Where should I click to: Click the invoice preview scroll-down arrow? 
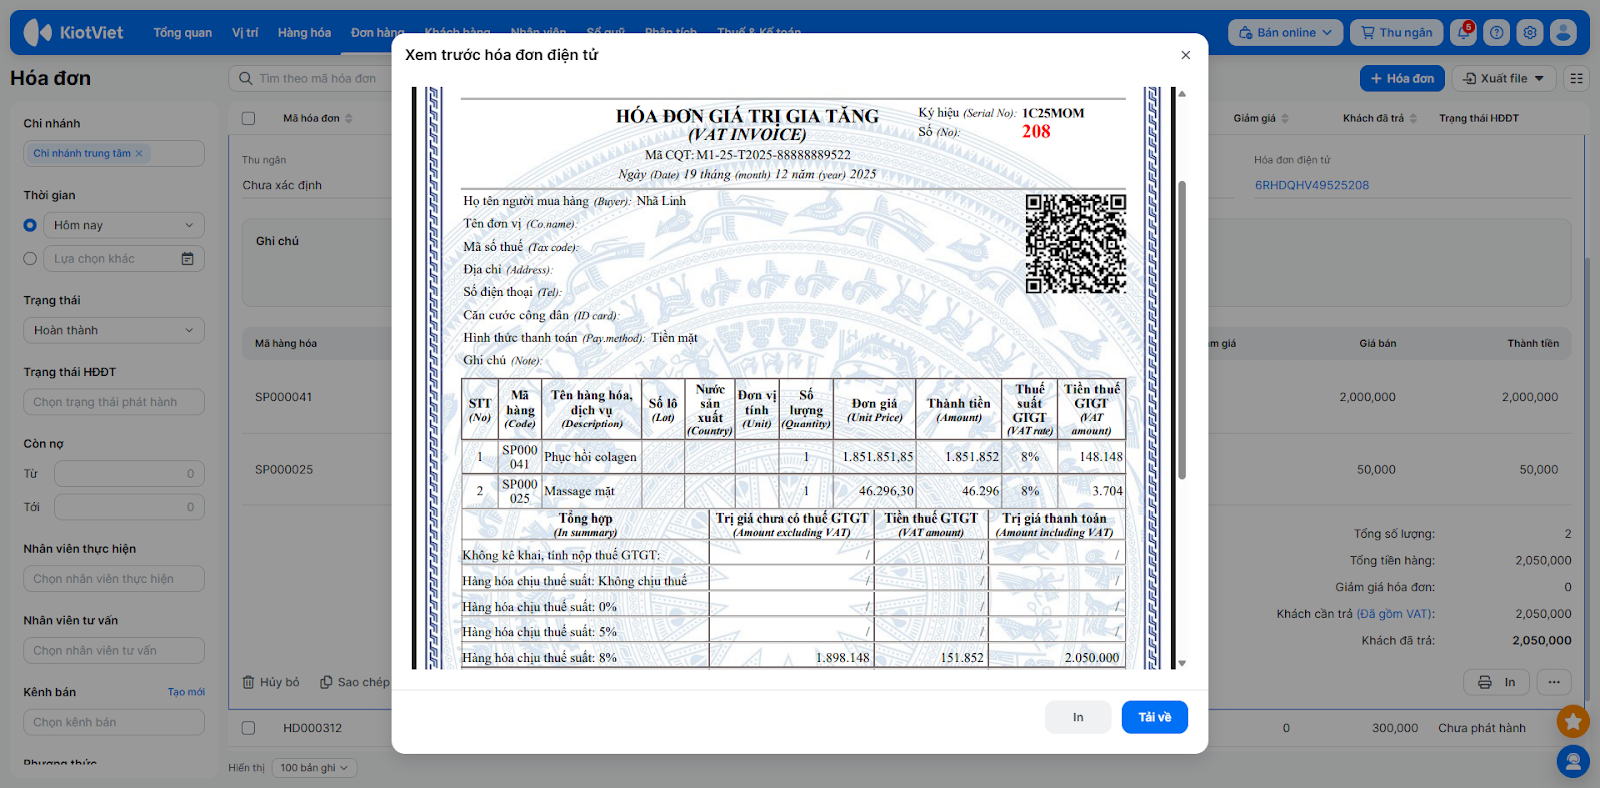(x=1182, y=663)
